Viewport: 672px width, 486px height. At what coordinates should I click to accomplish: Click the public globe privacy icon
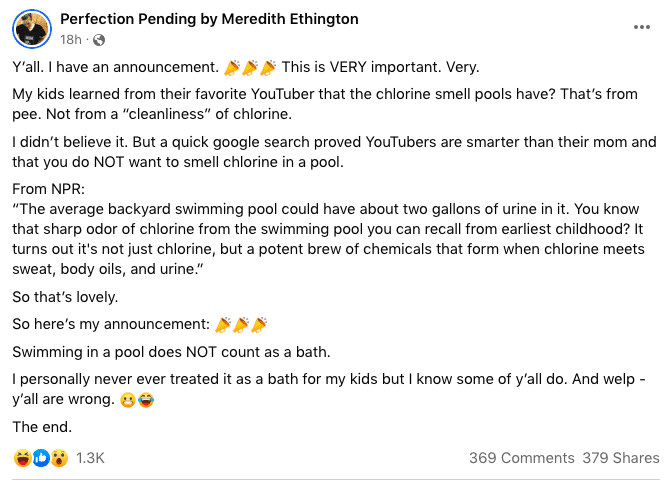point(99,40)
